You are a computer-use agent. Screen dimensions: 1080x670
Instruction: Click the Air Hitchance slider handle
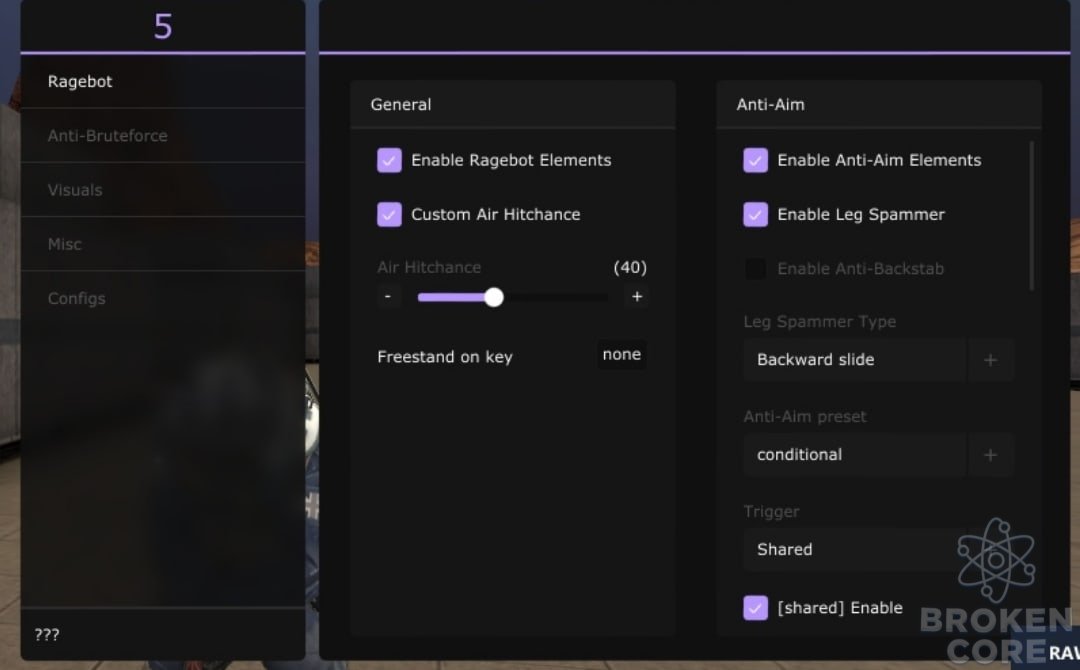[x=494, y=297]
